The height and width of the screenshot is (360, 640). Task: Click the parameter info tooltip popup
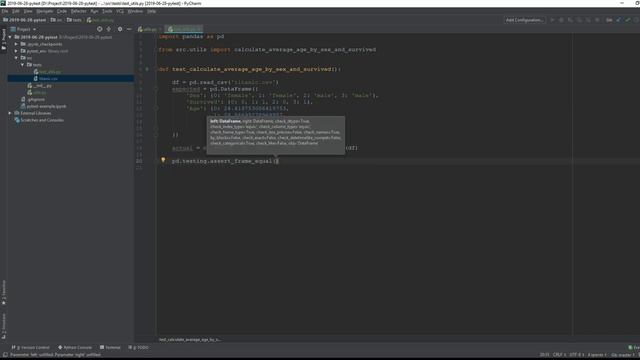[276, 135]
